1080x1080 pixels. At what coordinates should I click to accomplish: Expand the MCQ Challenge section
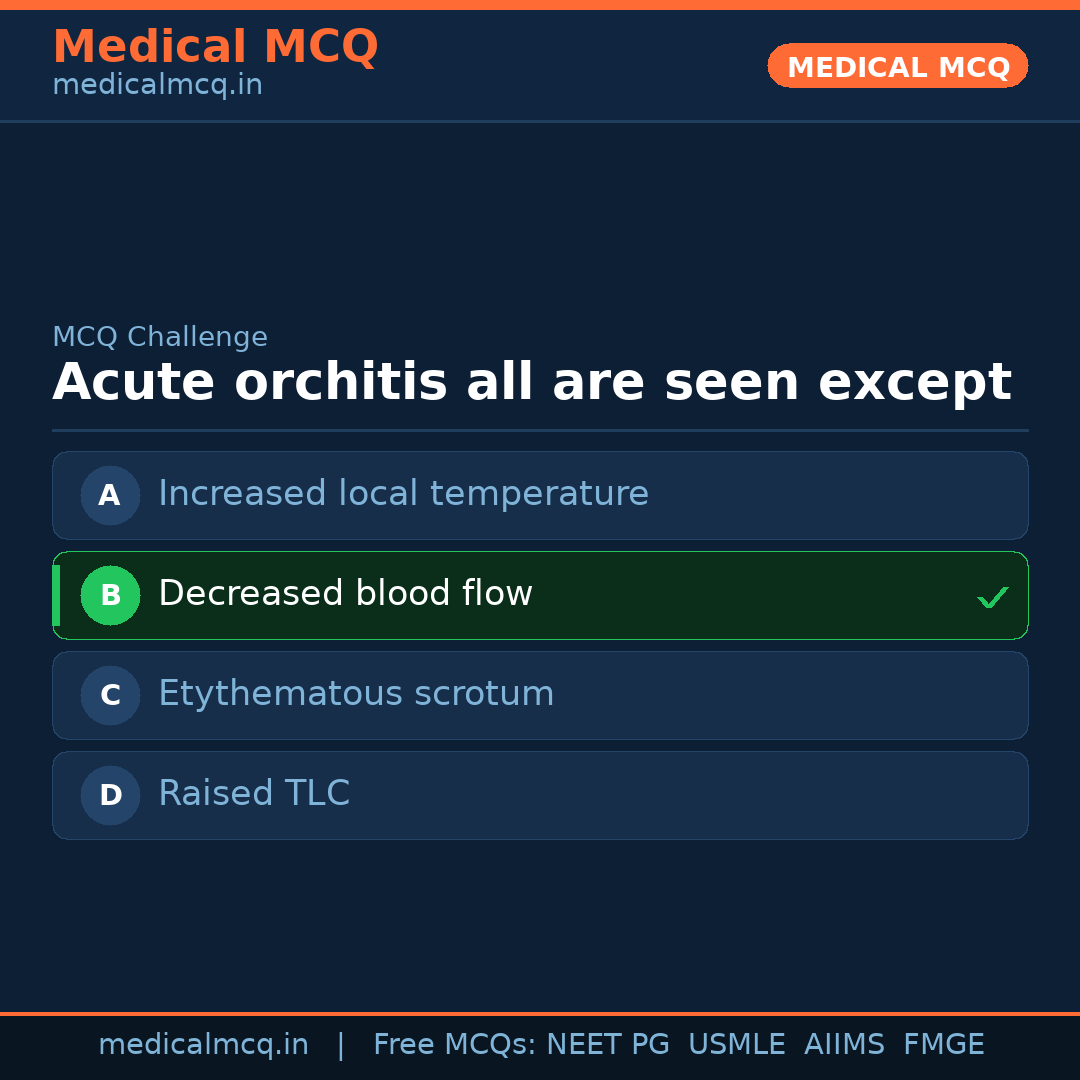pyautogui.click(x=160, y=336)
